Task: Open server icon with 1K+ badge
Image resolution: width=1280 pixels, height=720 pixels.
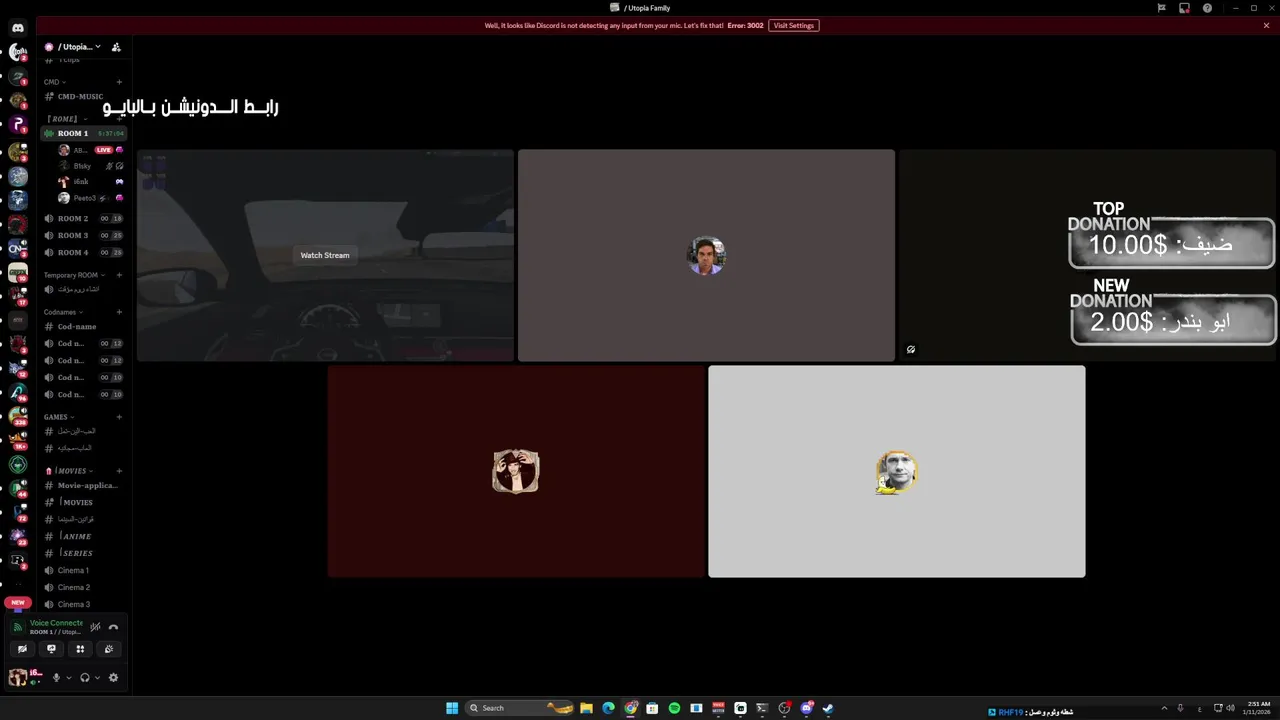Action: [x=18, y=440]
